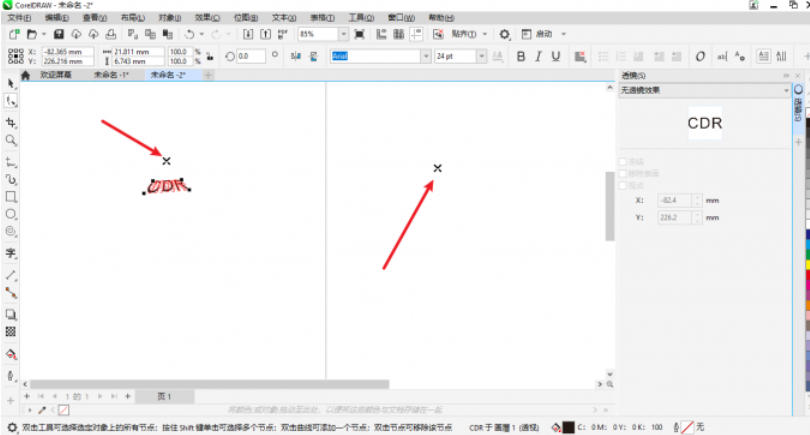Open the 编辑 Edit menu
Screen dimensions: 810x435
tap(57, 18)
